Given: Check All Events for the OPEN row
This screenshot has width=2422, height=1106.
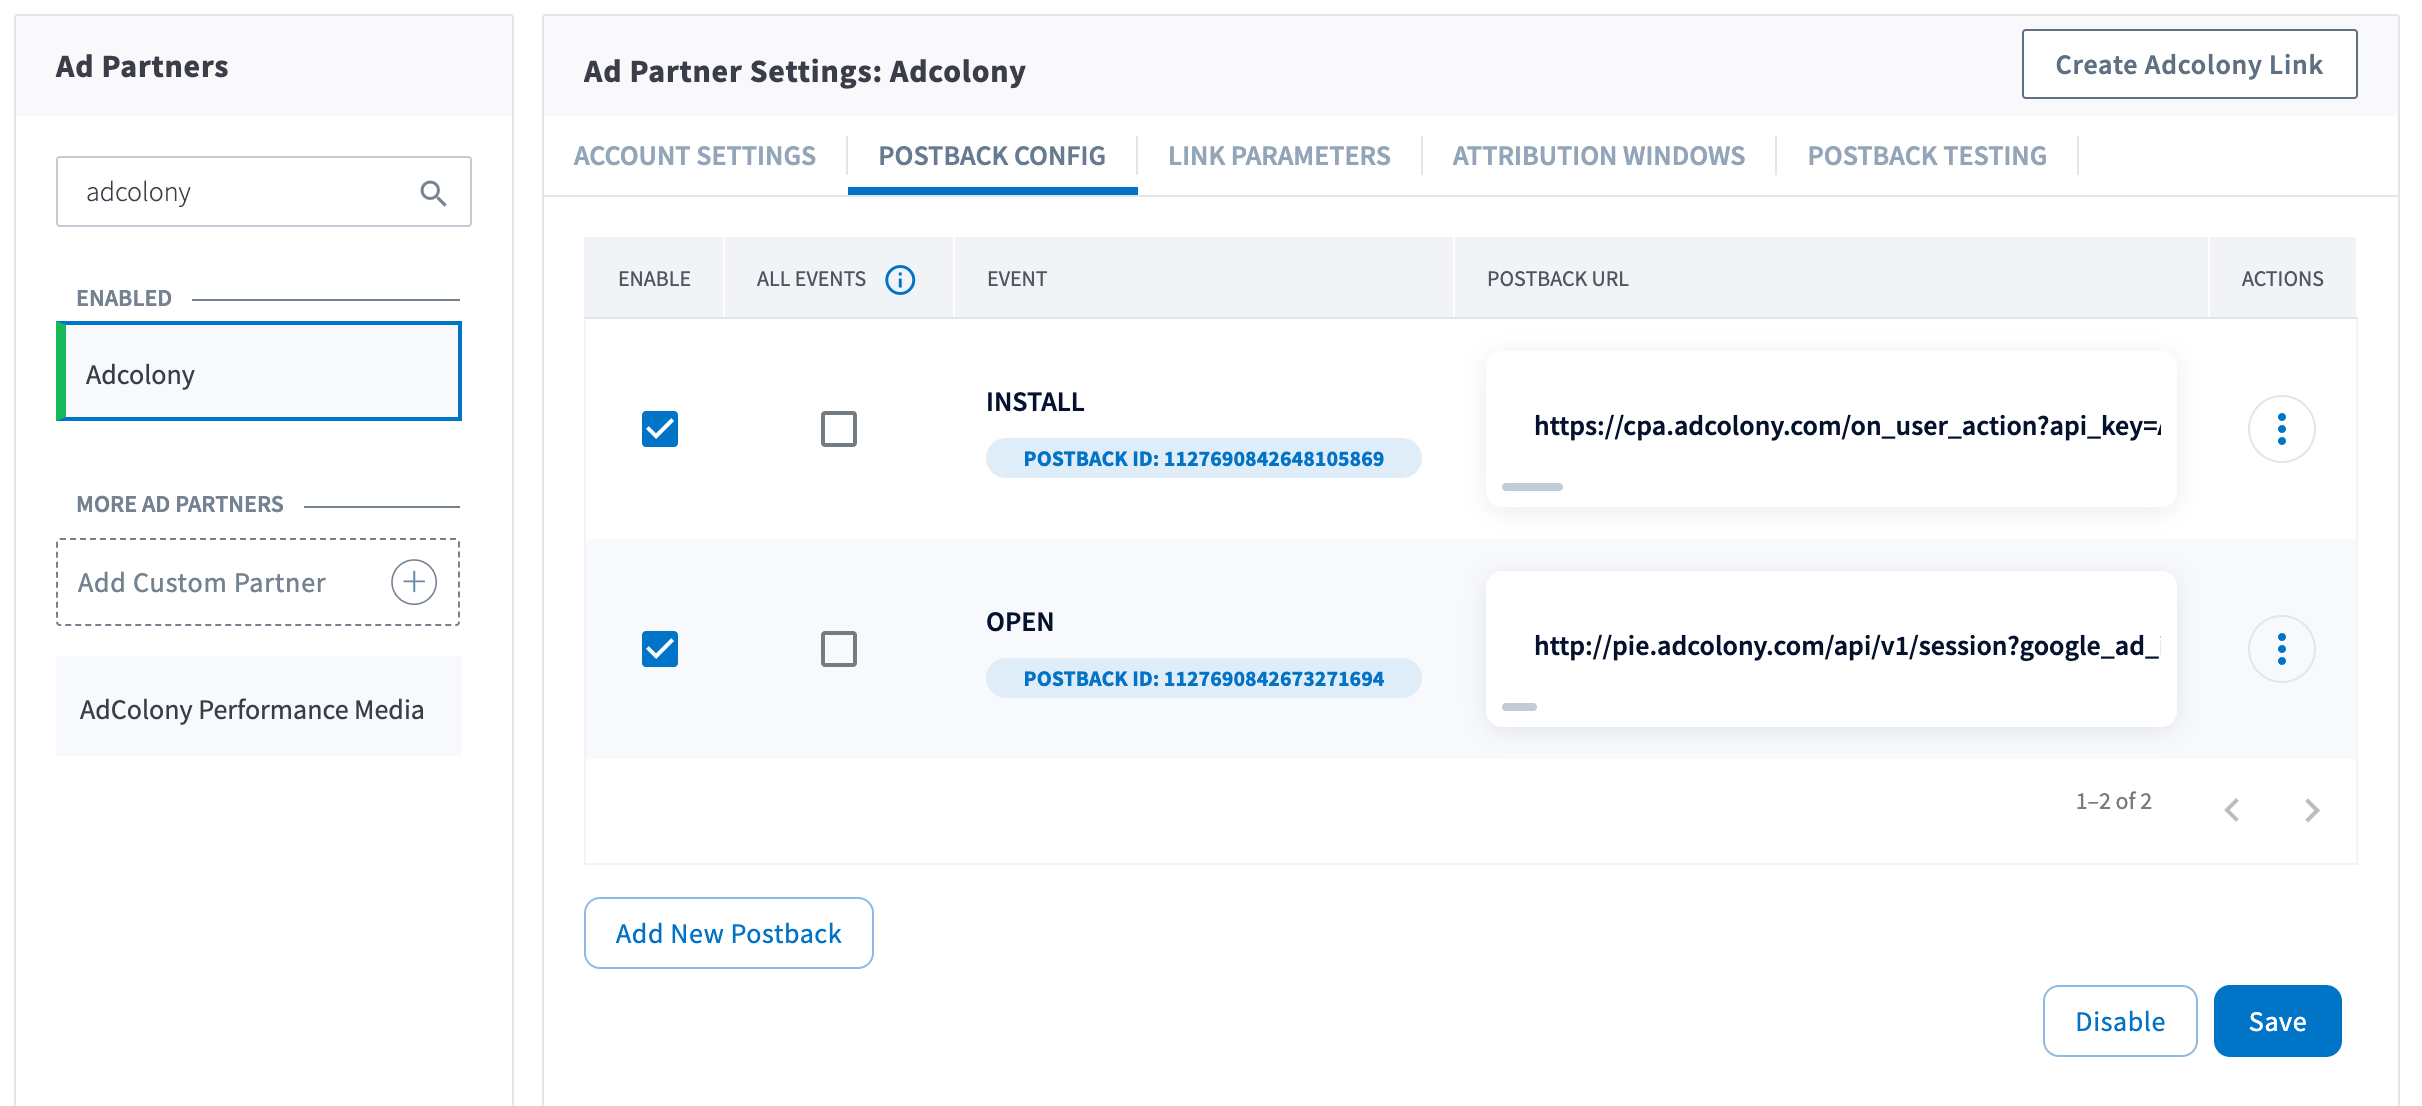Looking at the screenshot, I should tap(838, 649).
